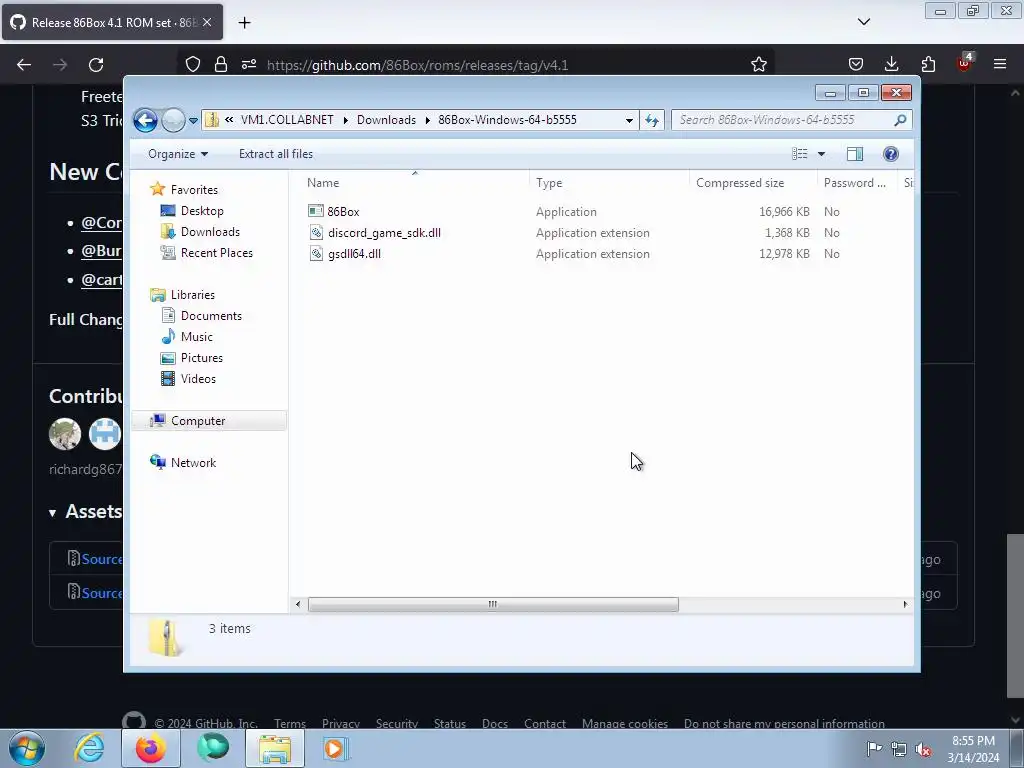The width and height of the screenshot is (1024, 768).
Task: Click the scroll right arrow in file list
Action: (905, 605)
